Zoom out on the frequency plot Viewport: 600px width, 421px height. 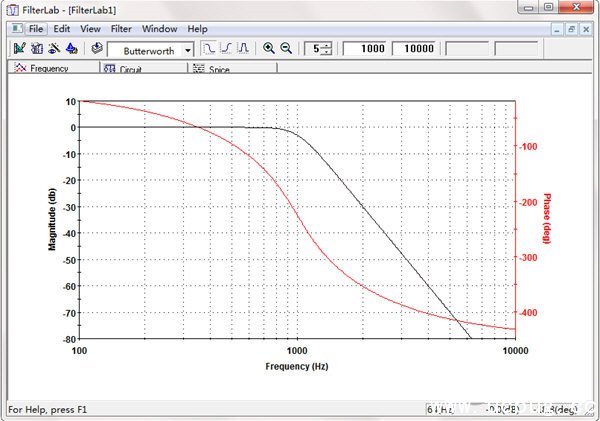pyautogui.click(x=286, y=49)
